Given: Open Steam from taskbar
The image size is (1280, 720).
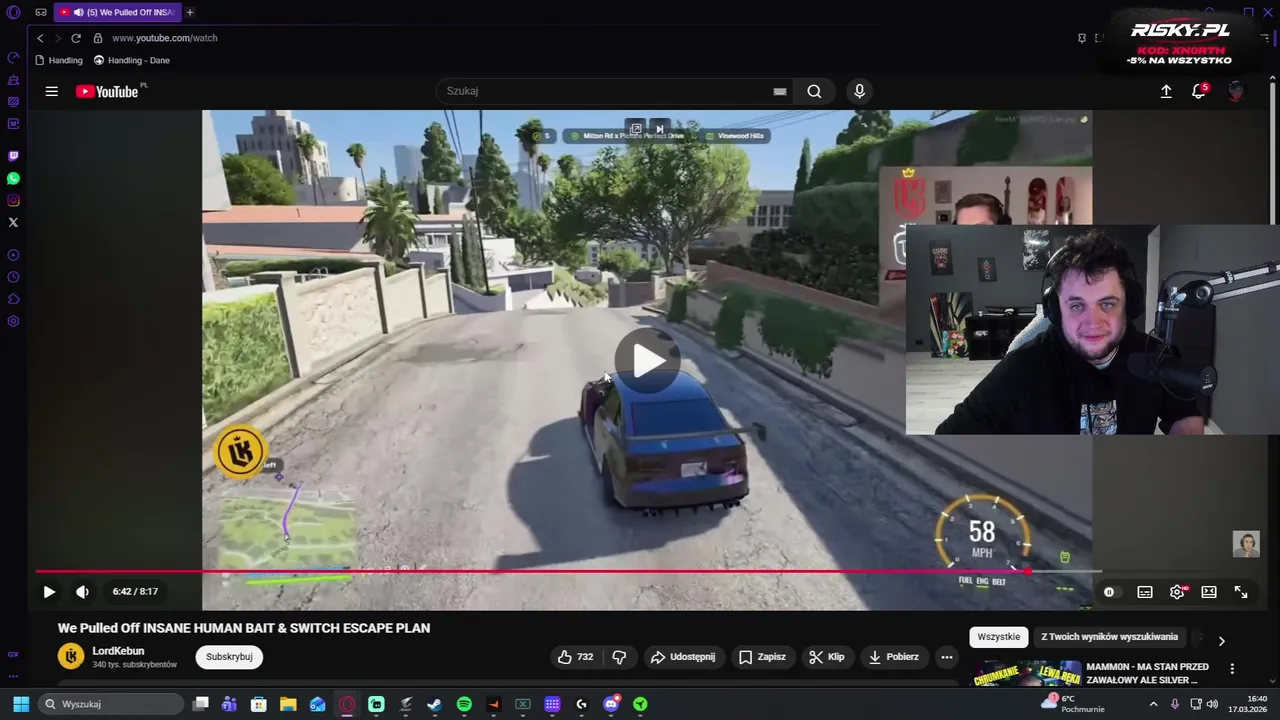Looking at the screenshot, I should pyautogui.click(x=434, y=704).
